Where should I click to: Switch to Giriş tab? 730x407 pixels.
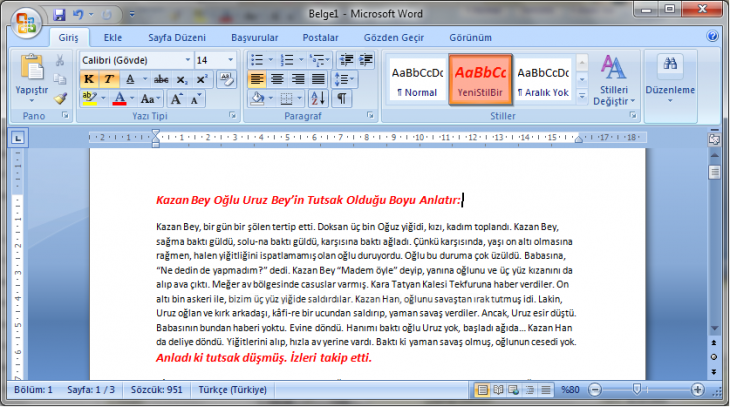68,38
